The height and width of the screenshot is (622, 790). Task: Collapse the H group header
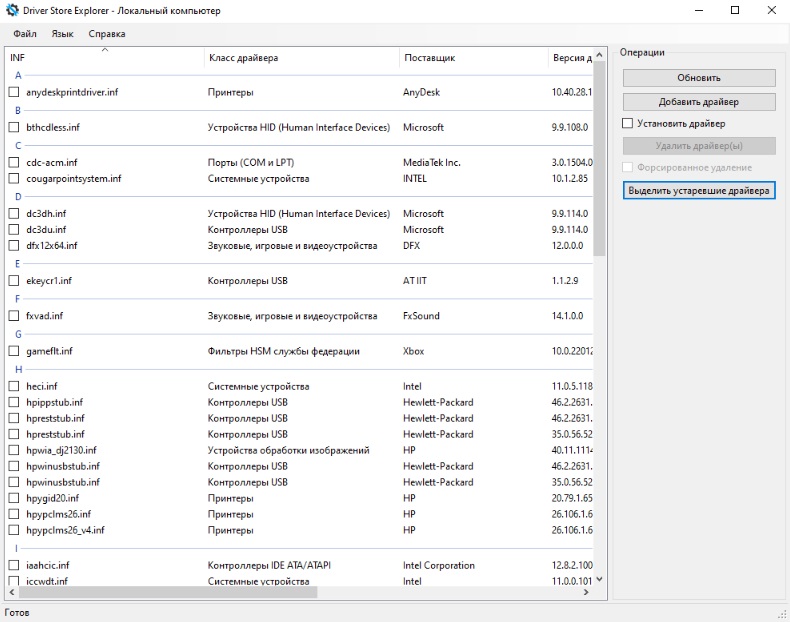pos(18,369)
